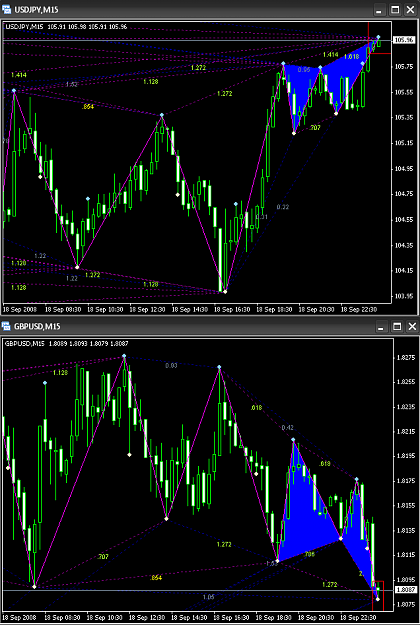The height and width of the screenshot is (625, 420).
Task: Click price axis value 104.15
Action: point(404,271)
